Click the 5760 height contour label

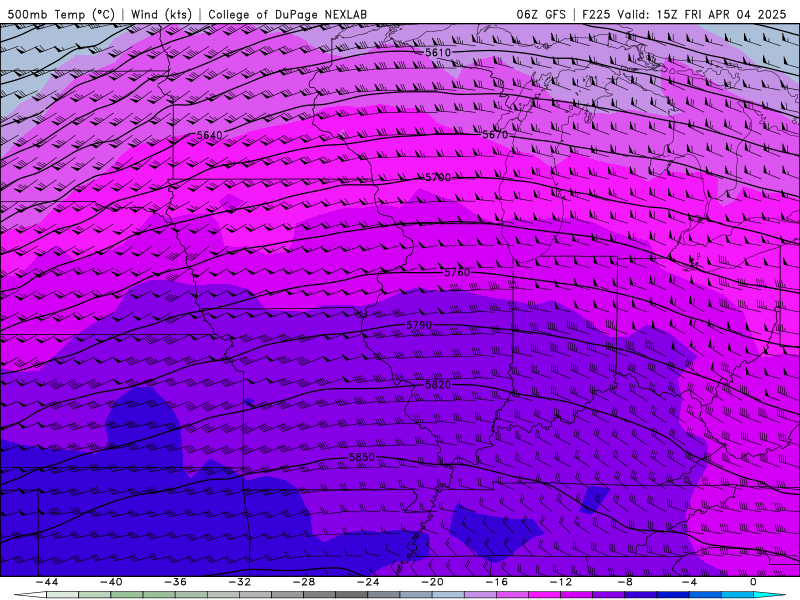[457, 272]
